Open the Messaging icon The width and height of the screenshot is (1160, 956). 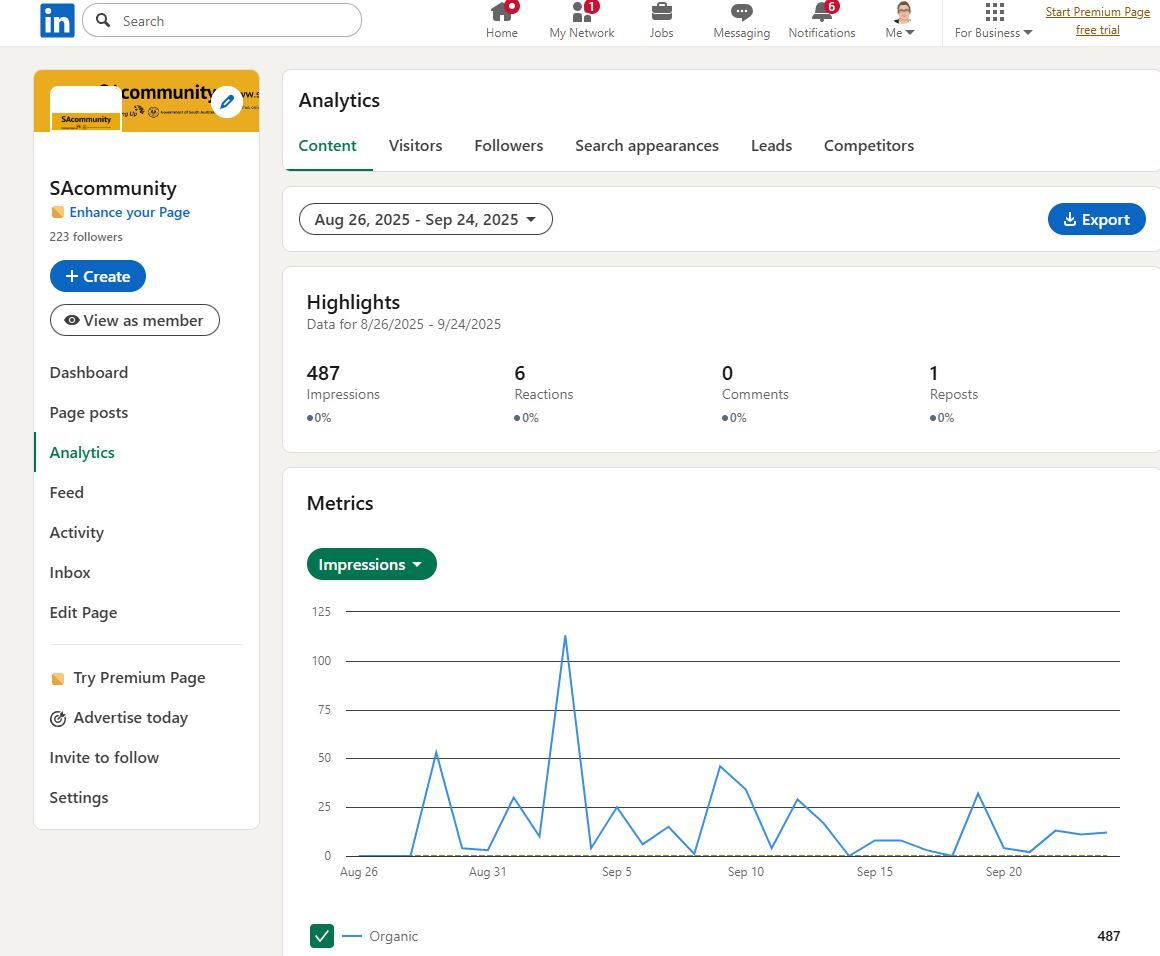tap(741, 13)
